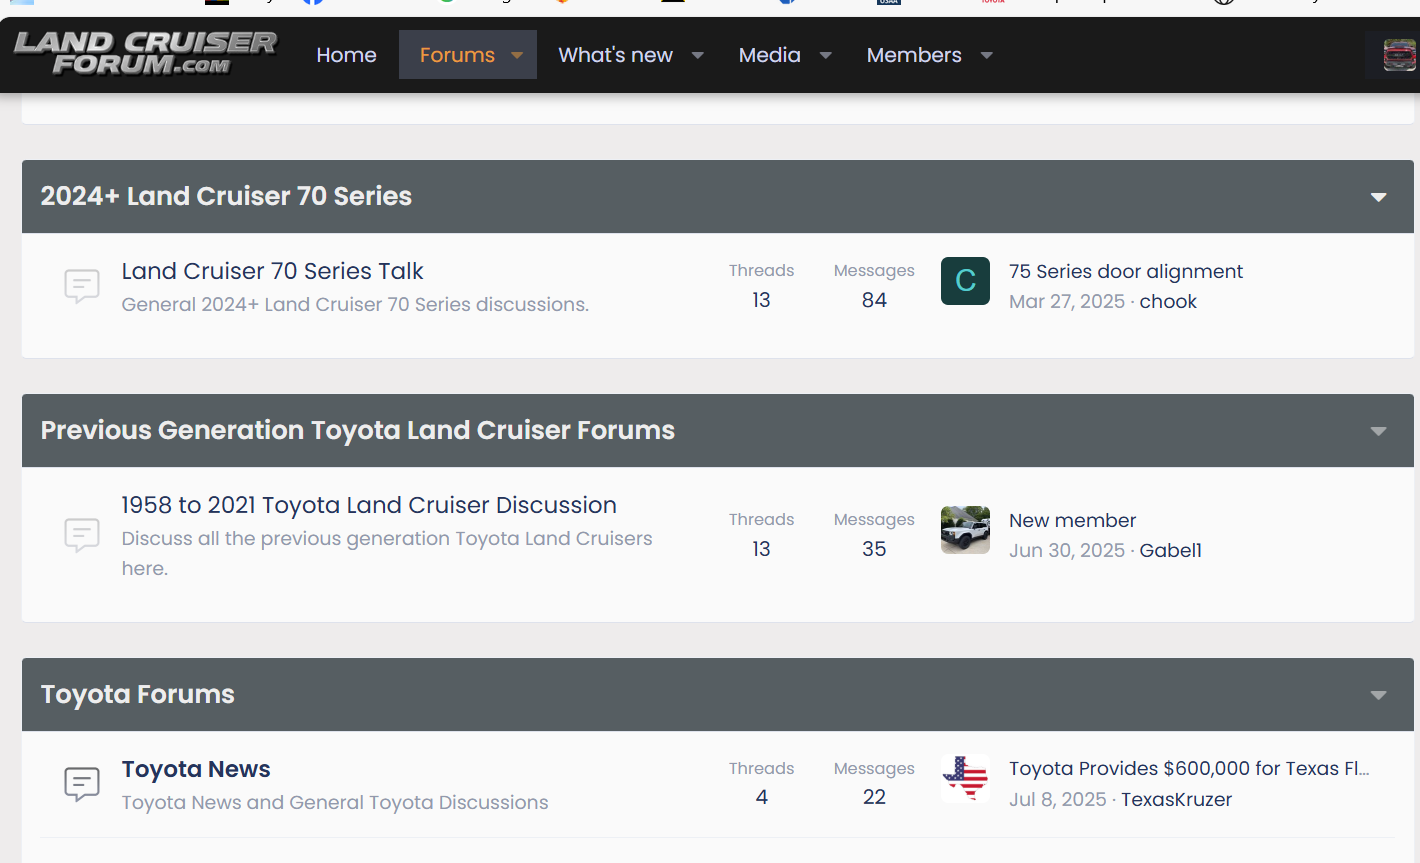Screen dimensions: 1420x863
Task: View the chook user profile
Action: pyautogui.click(x=1168, y=301)
